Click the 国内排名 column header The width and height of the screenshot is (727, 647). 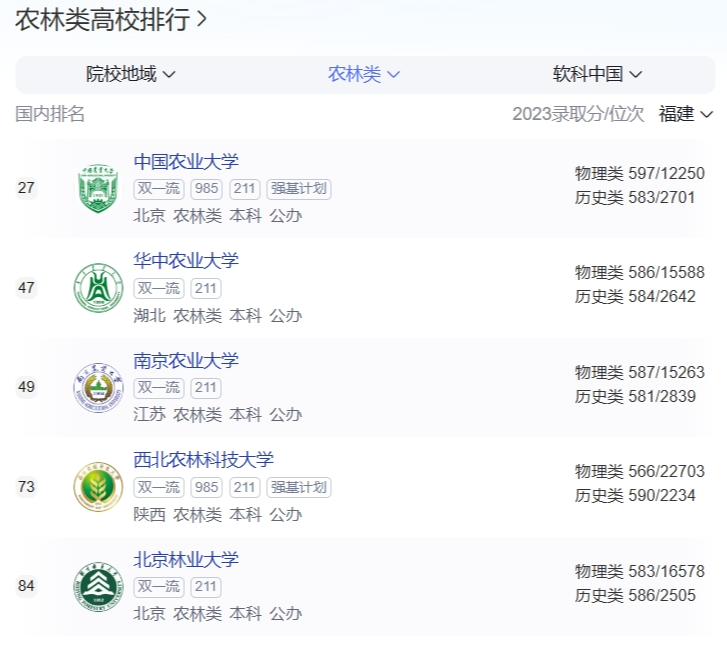[50, 114]
